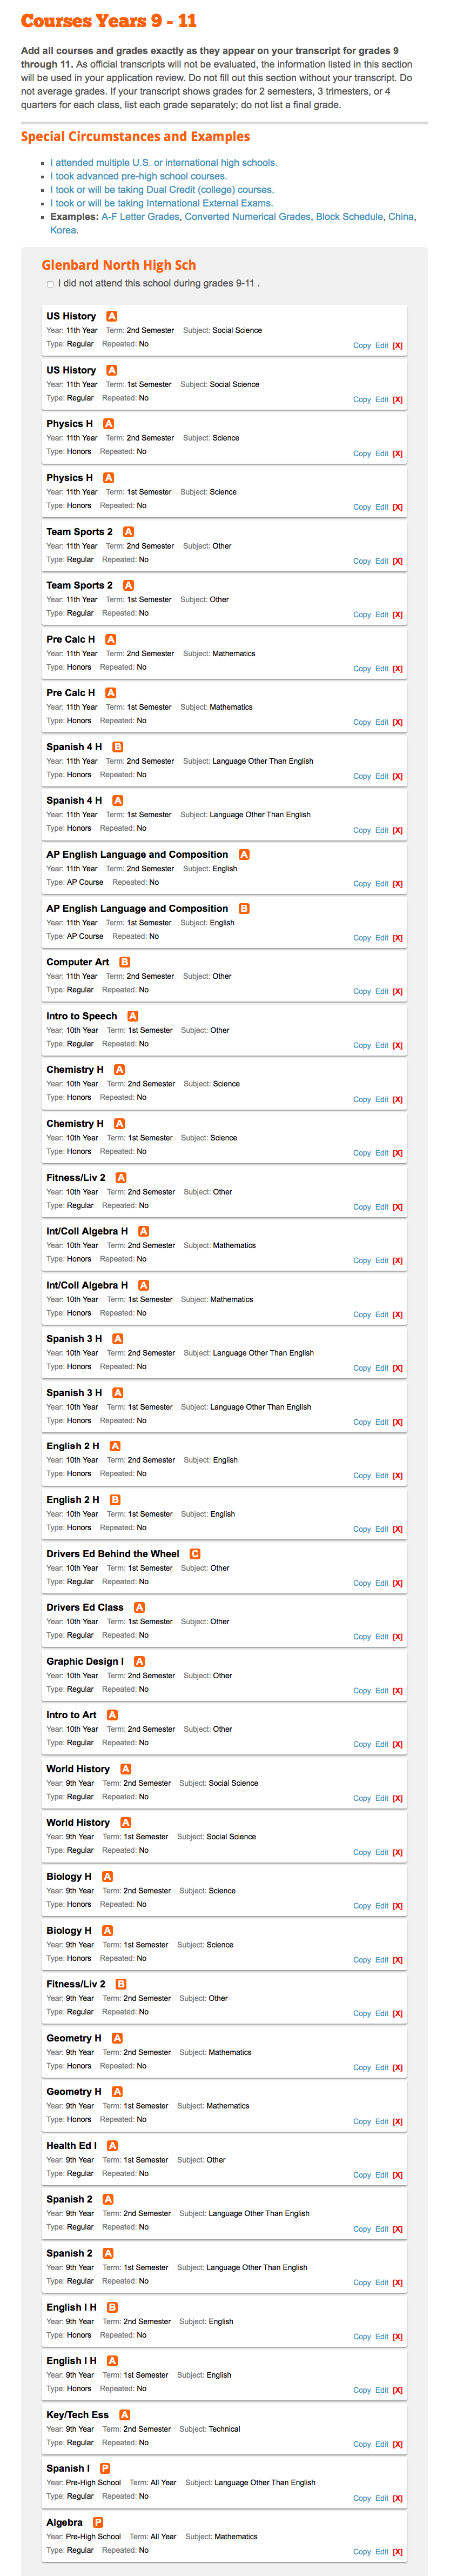Check 'I did not attend this school' box
Screen dimensions: 450x2576
point(50,284)
